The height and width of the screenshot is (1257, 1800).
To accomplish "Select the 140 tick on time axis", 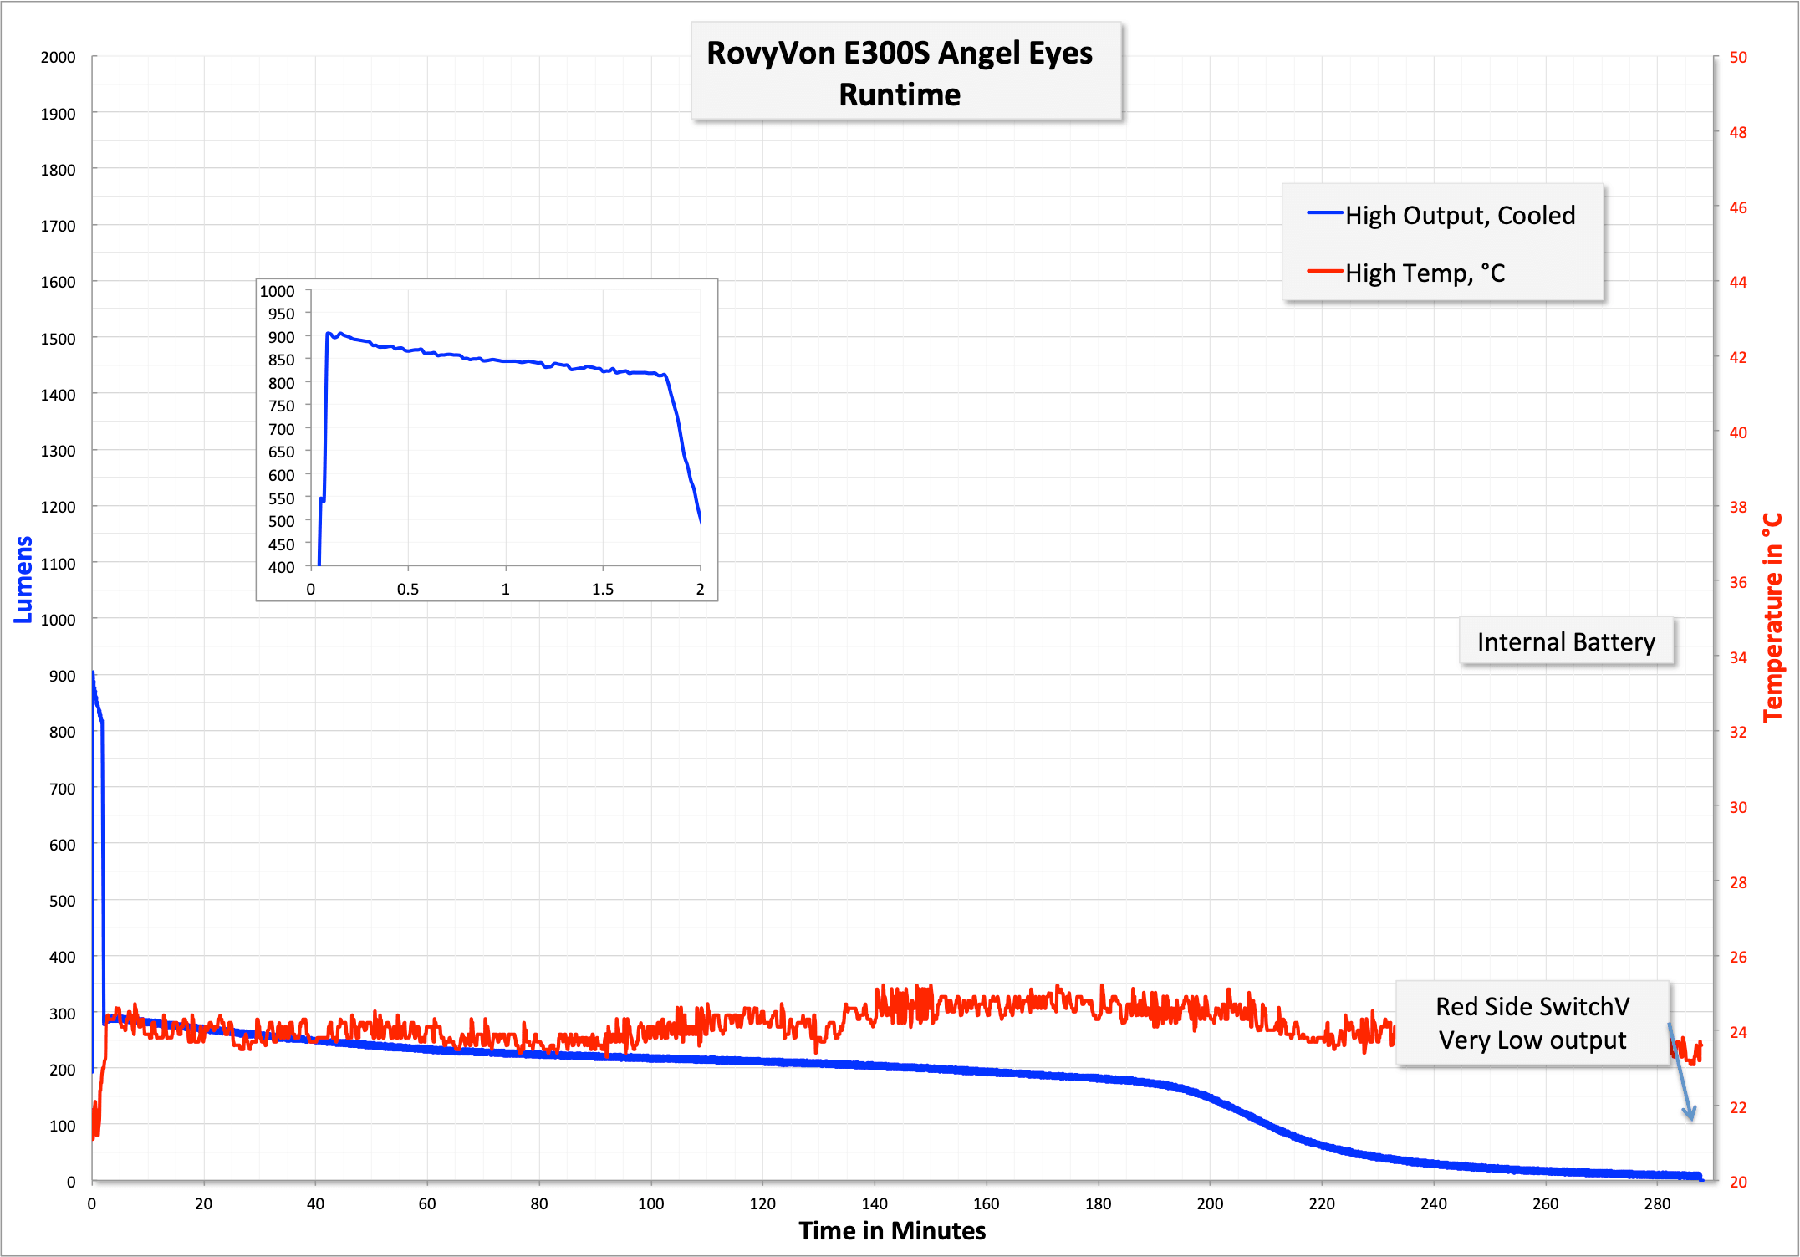I will [x=874, y=1204].
